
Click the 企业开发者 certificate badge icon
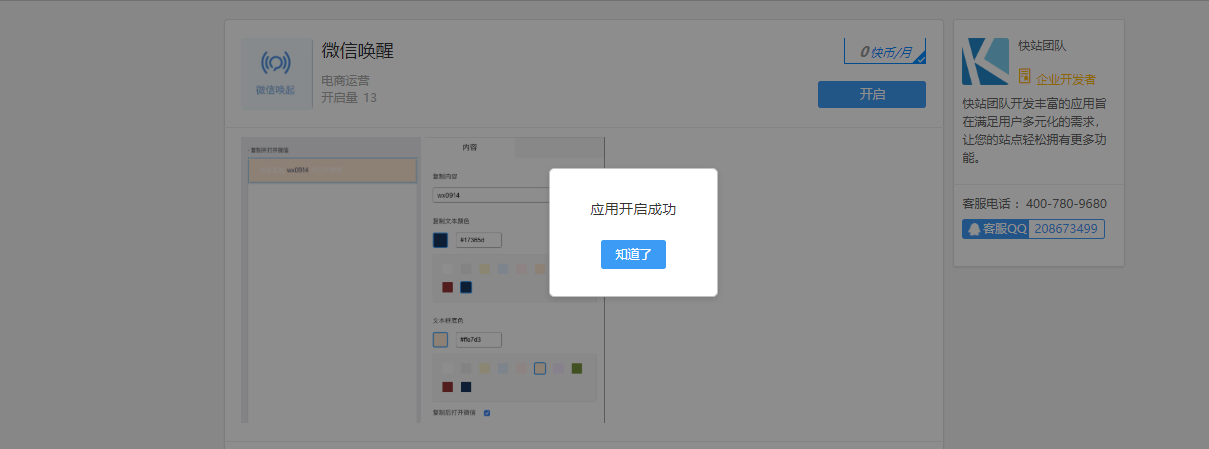tap(1024, 77)
